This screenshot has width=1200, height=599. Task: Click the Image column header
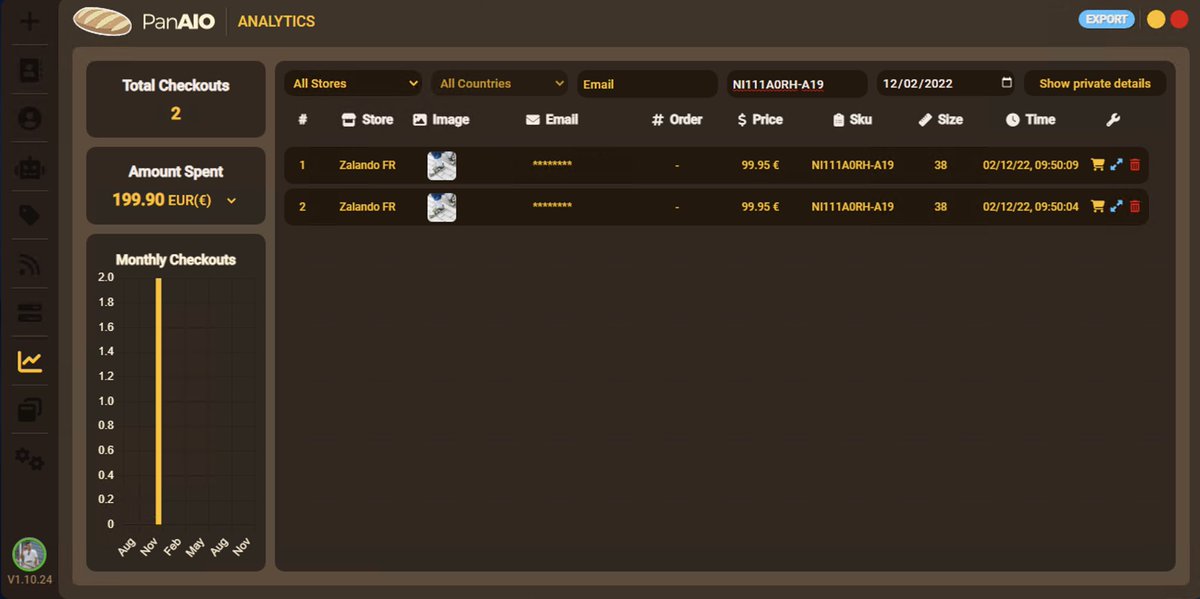(441, 120)
